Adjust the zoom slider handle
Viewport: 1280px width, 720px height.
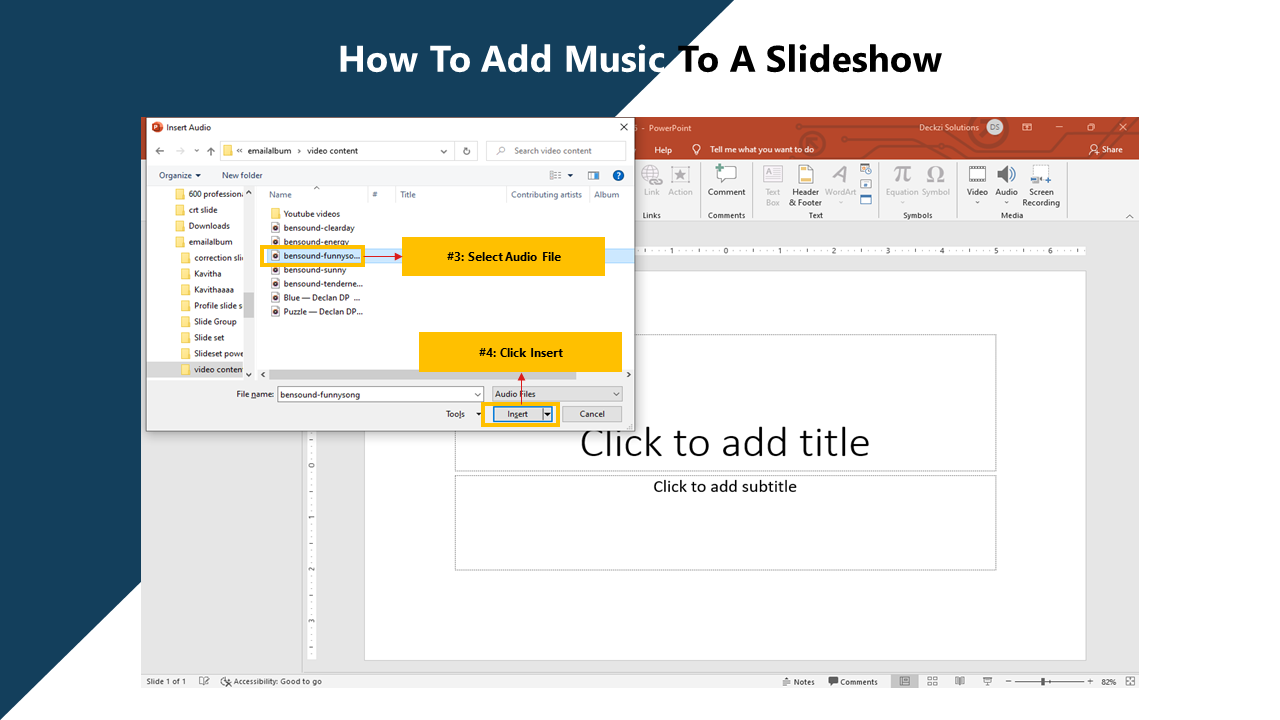coord(1043,681)
